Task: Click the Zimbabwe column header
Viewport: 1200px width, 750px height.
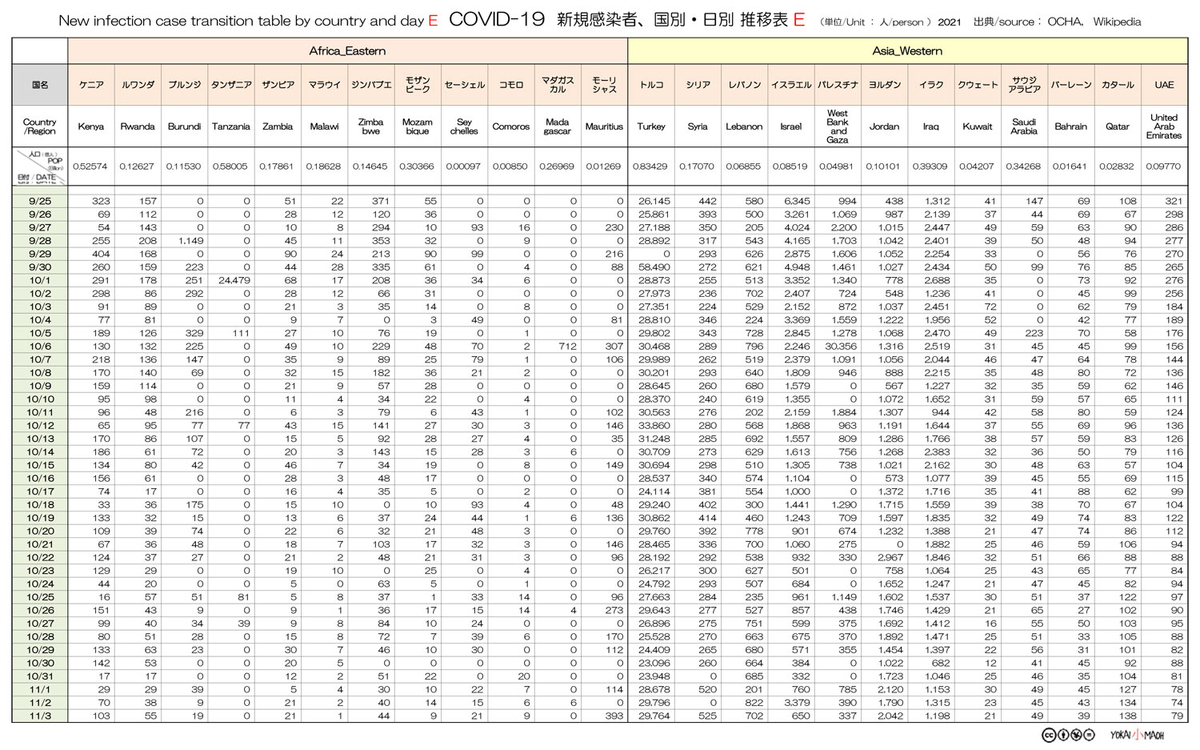Action: point(371,127)
